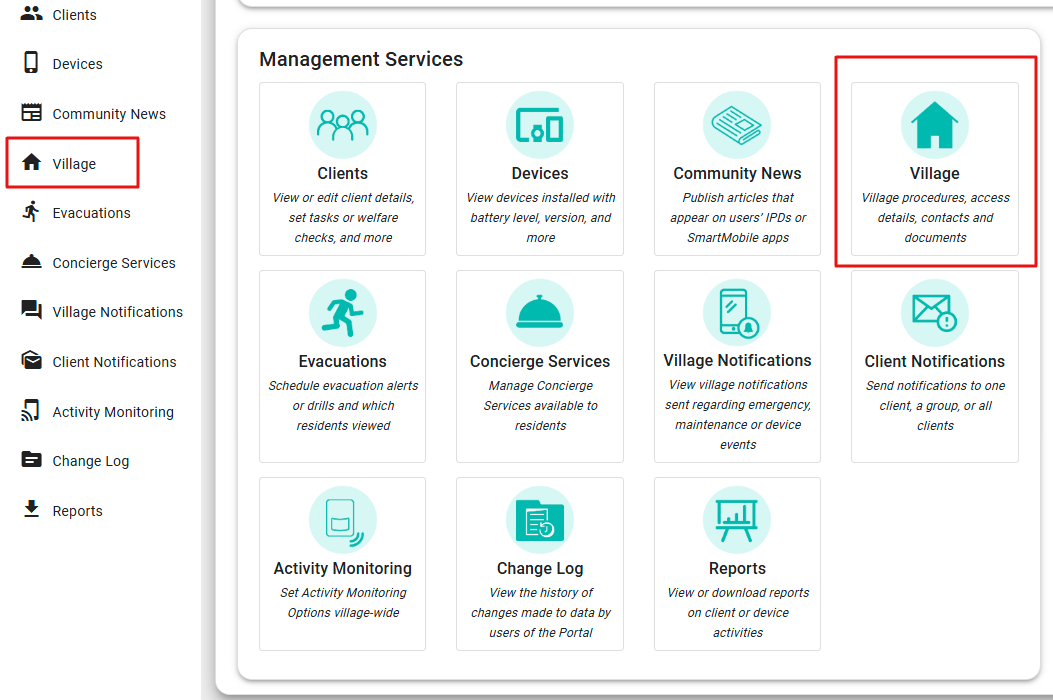The width and height of the screenshot is (1053, 700).
Task: Click the Devices phone icon in sidebar
Action: click(31, 62)
